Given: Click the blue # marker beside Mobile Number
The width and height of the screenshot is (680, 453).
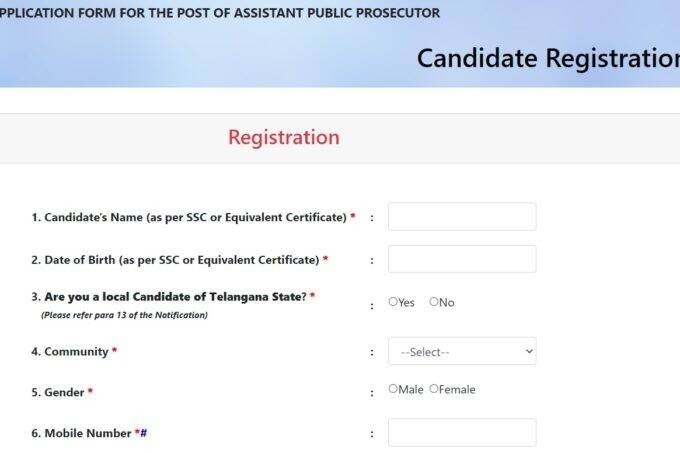Looking at the screenshot, I should [144, 433].
